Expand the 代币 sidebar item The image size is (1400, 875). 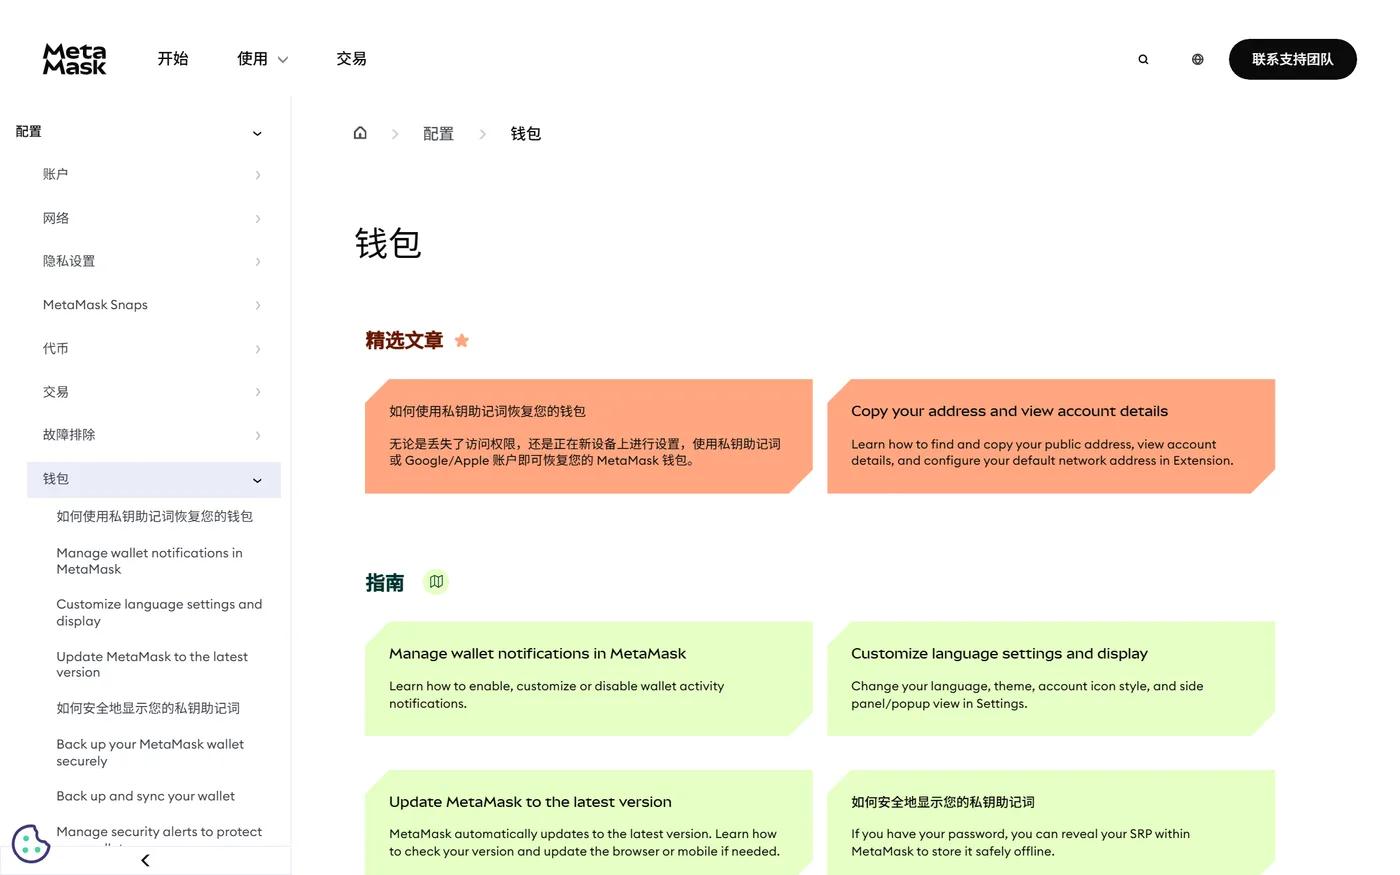pos(153,348)
